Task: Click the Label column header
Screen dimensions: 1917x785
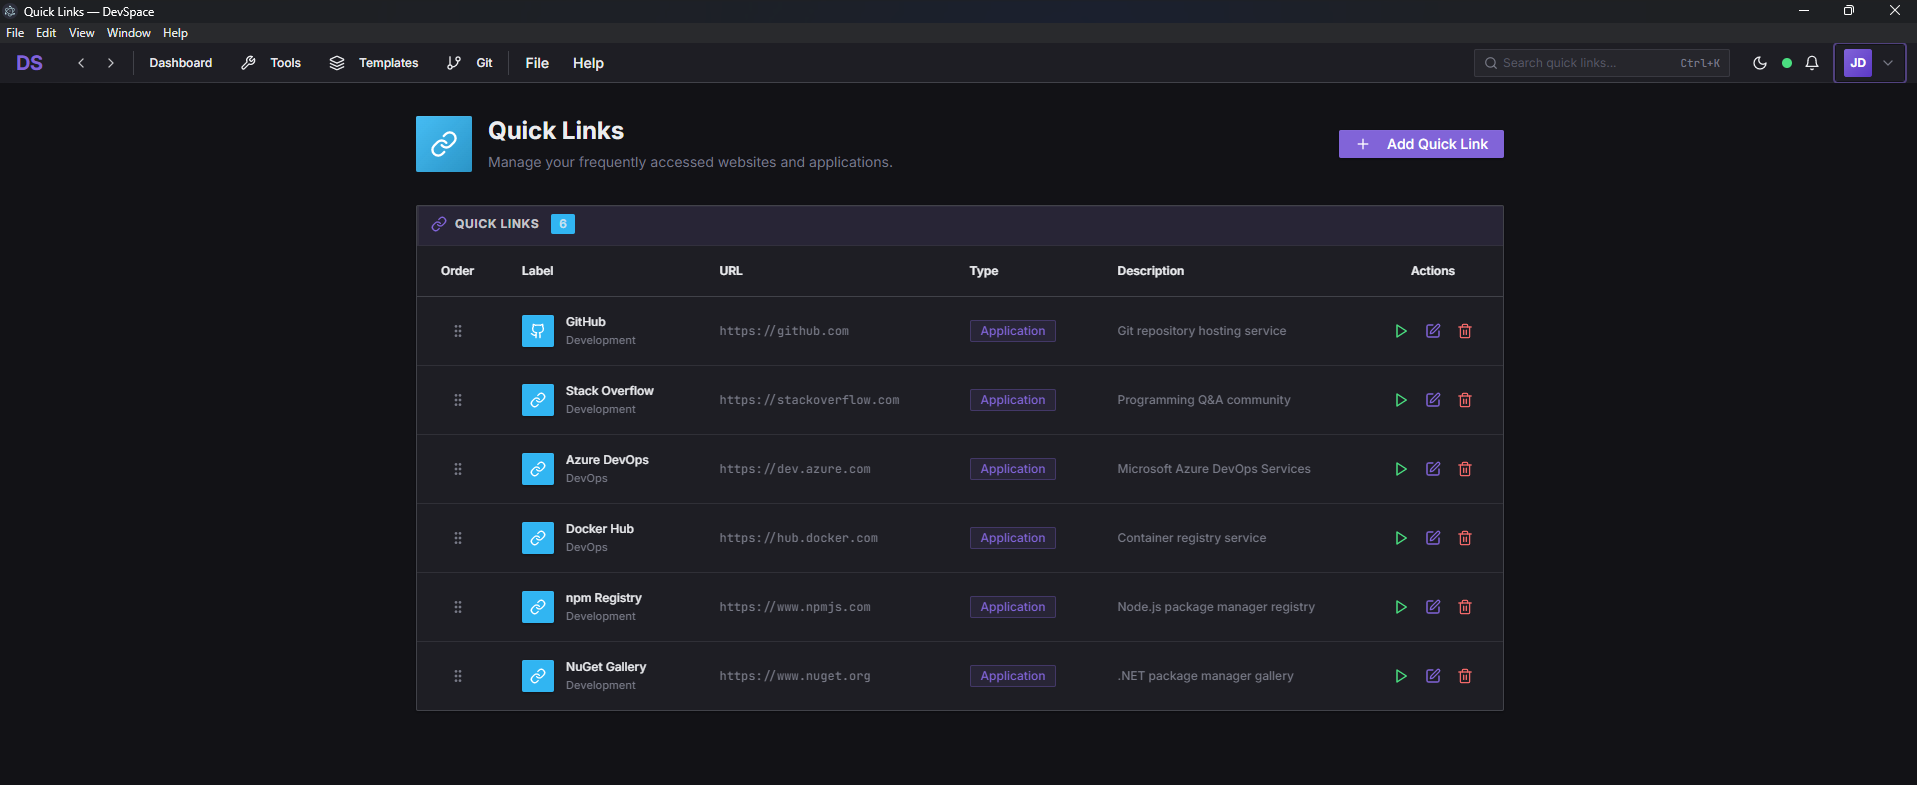Action: [537, 271]
